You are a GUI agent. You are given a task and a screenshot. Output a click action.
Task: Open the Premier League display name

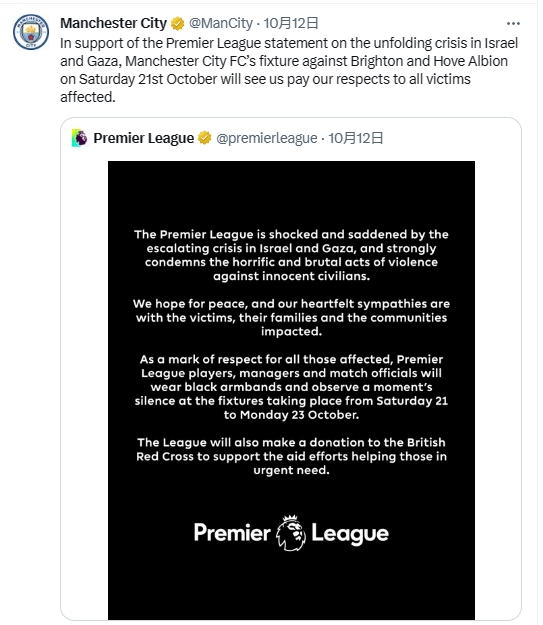[144, 138]
